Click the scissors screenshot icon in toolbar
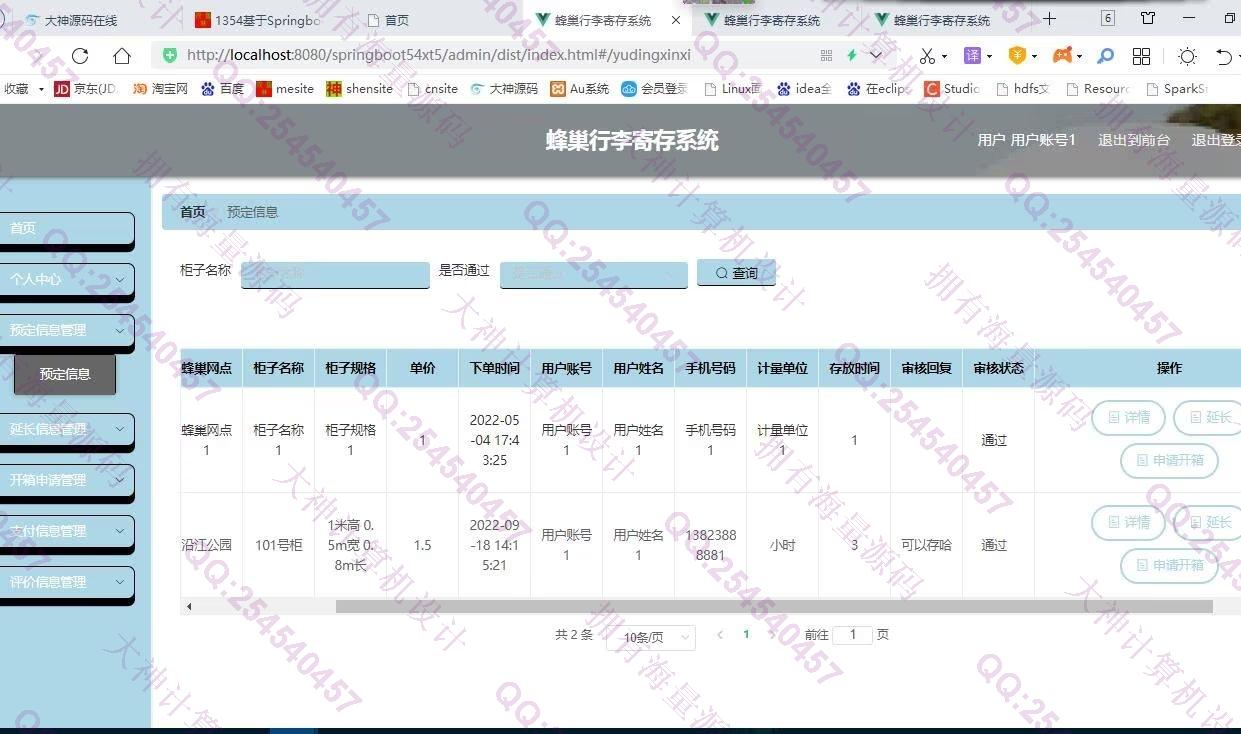Screen dimensions: 1241x734 [927, 56]
